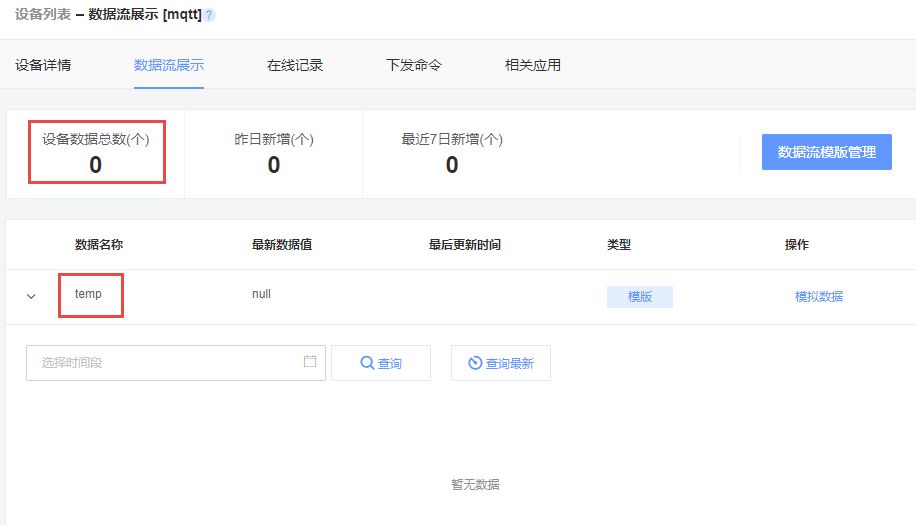Screen dimensions: 916x525
Task: Click the 模版 type tag
Action: click(x=640, y=297)
